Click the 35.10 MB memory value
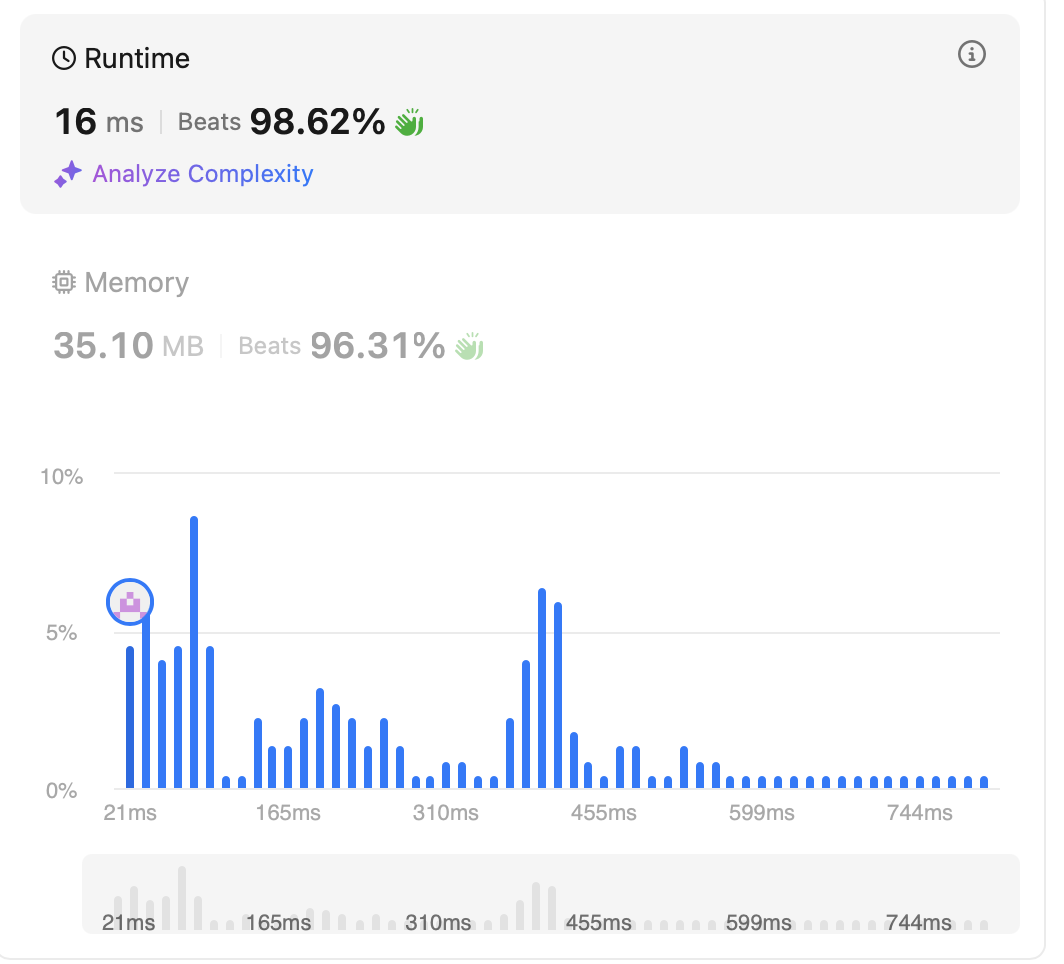This screenshot has width=1064, height=964. (128, 347)
